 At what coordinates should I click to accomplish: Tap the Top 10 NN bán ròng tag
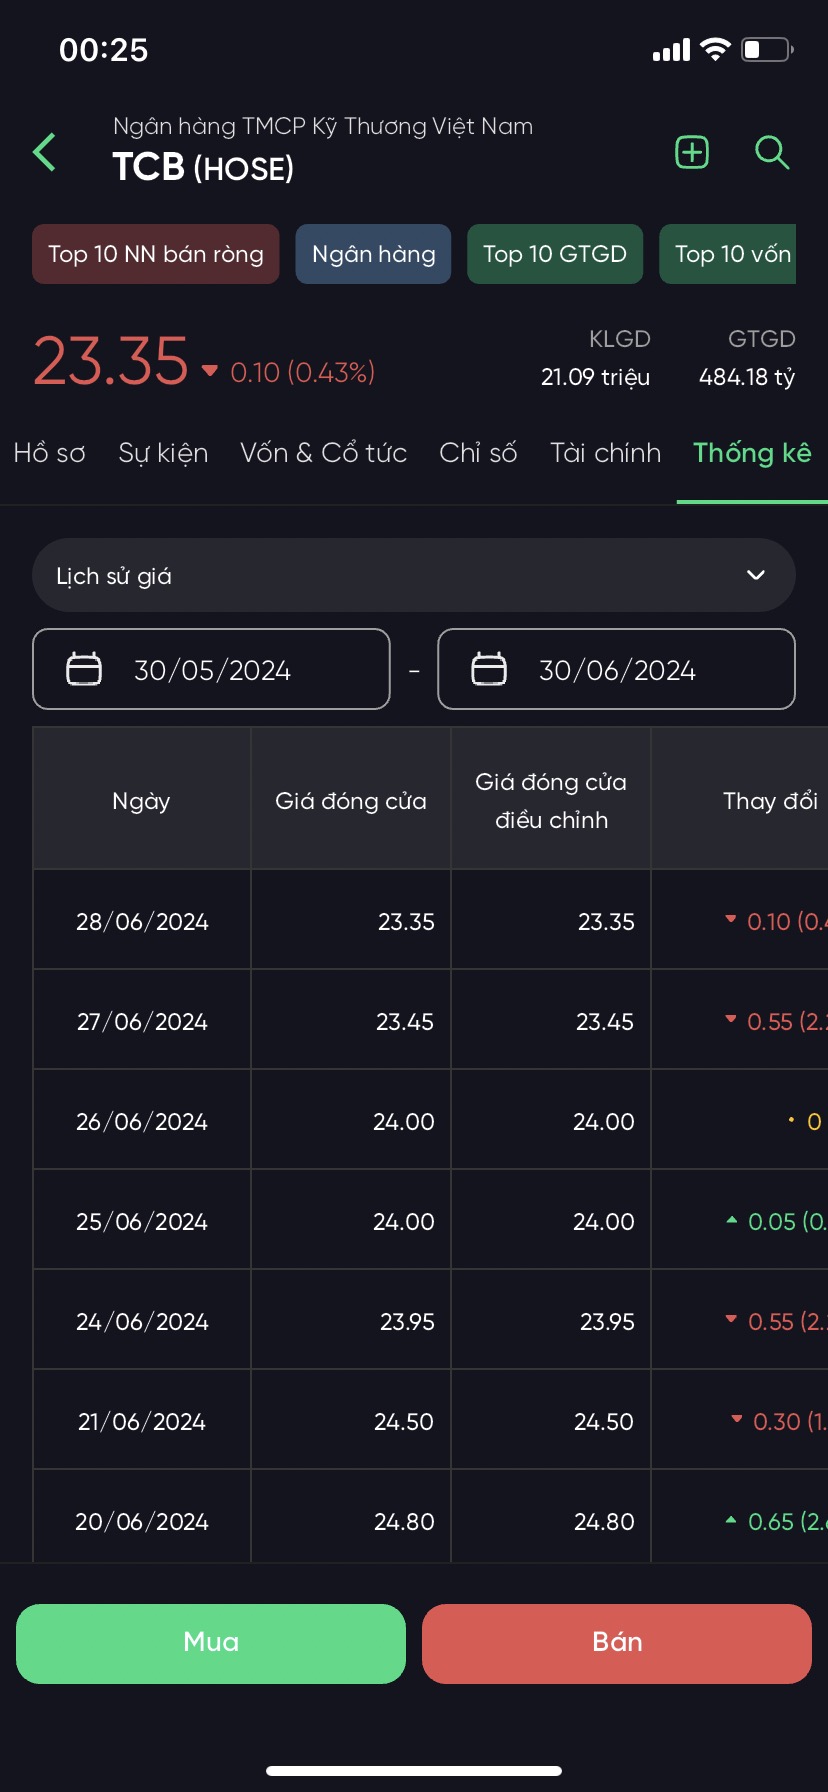[156, 254]
